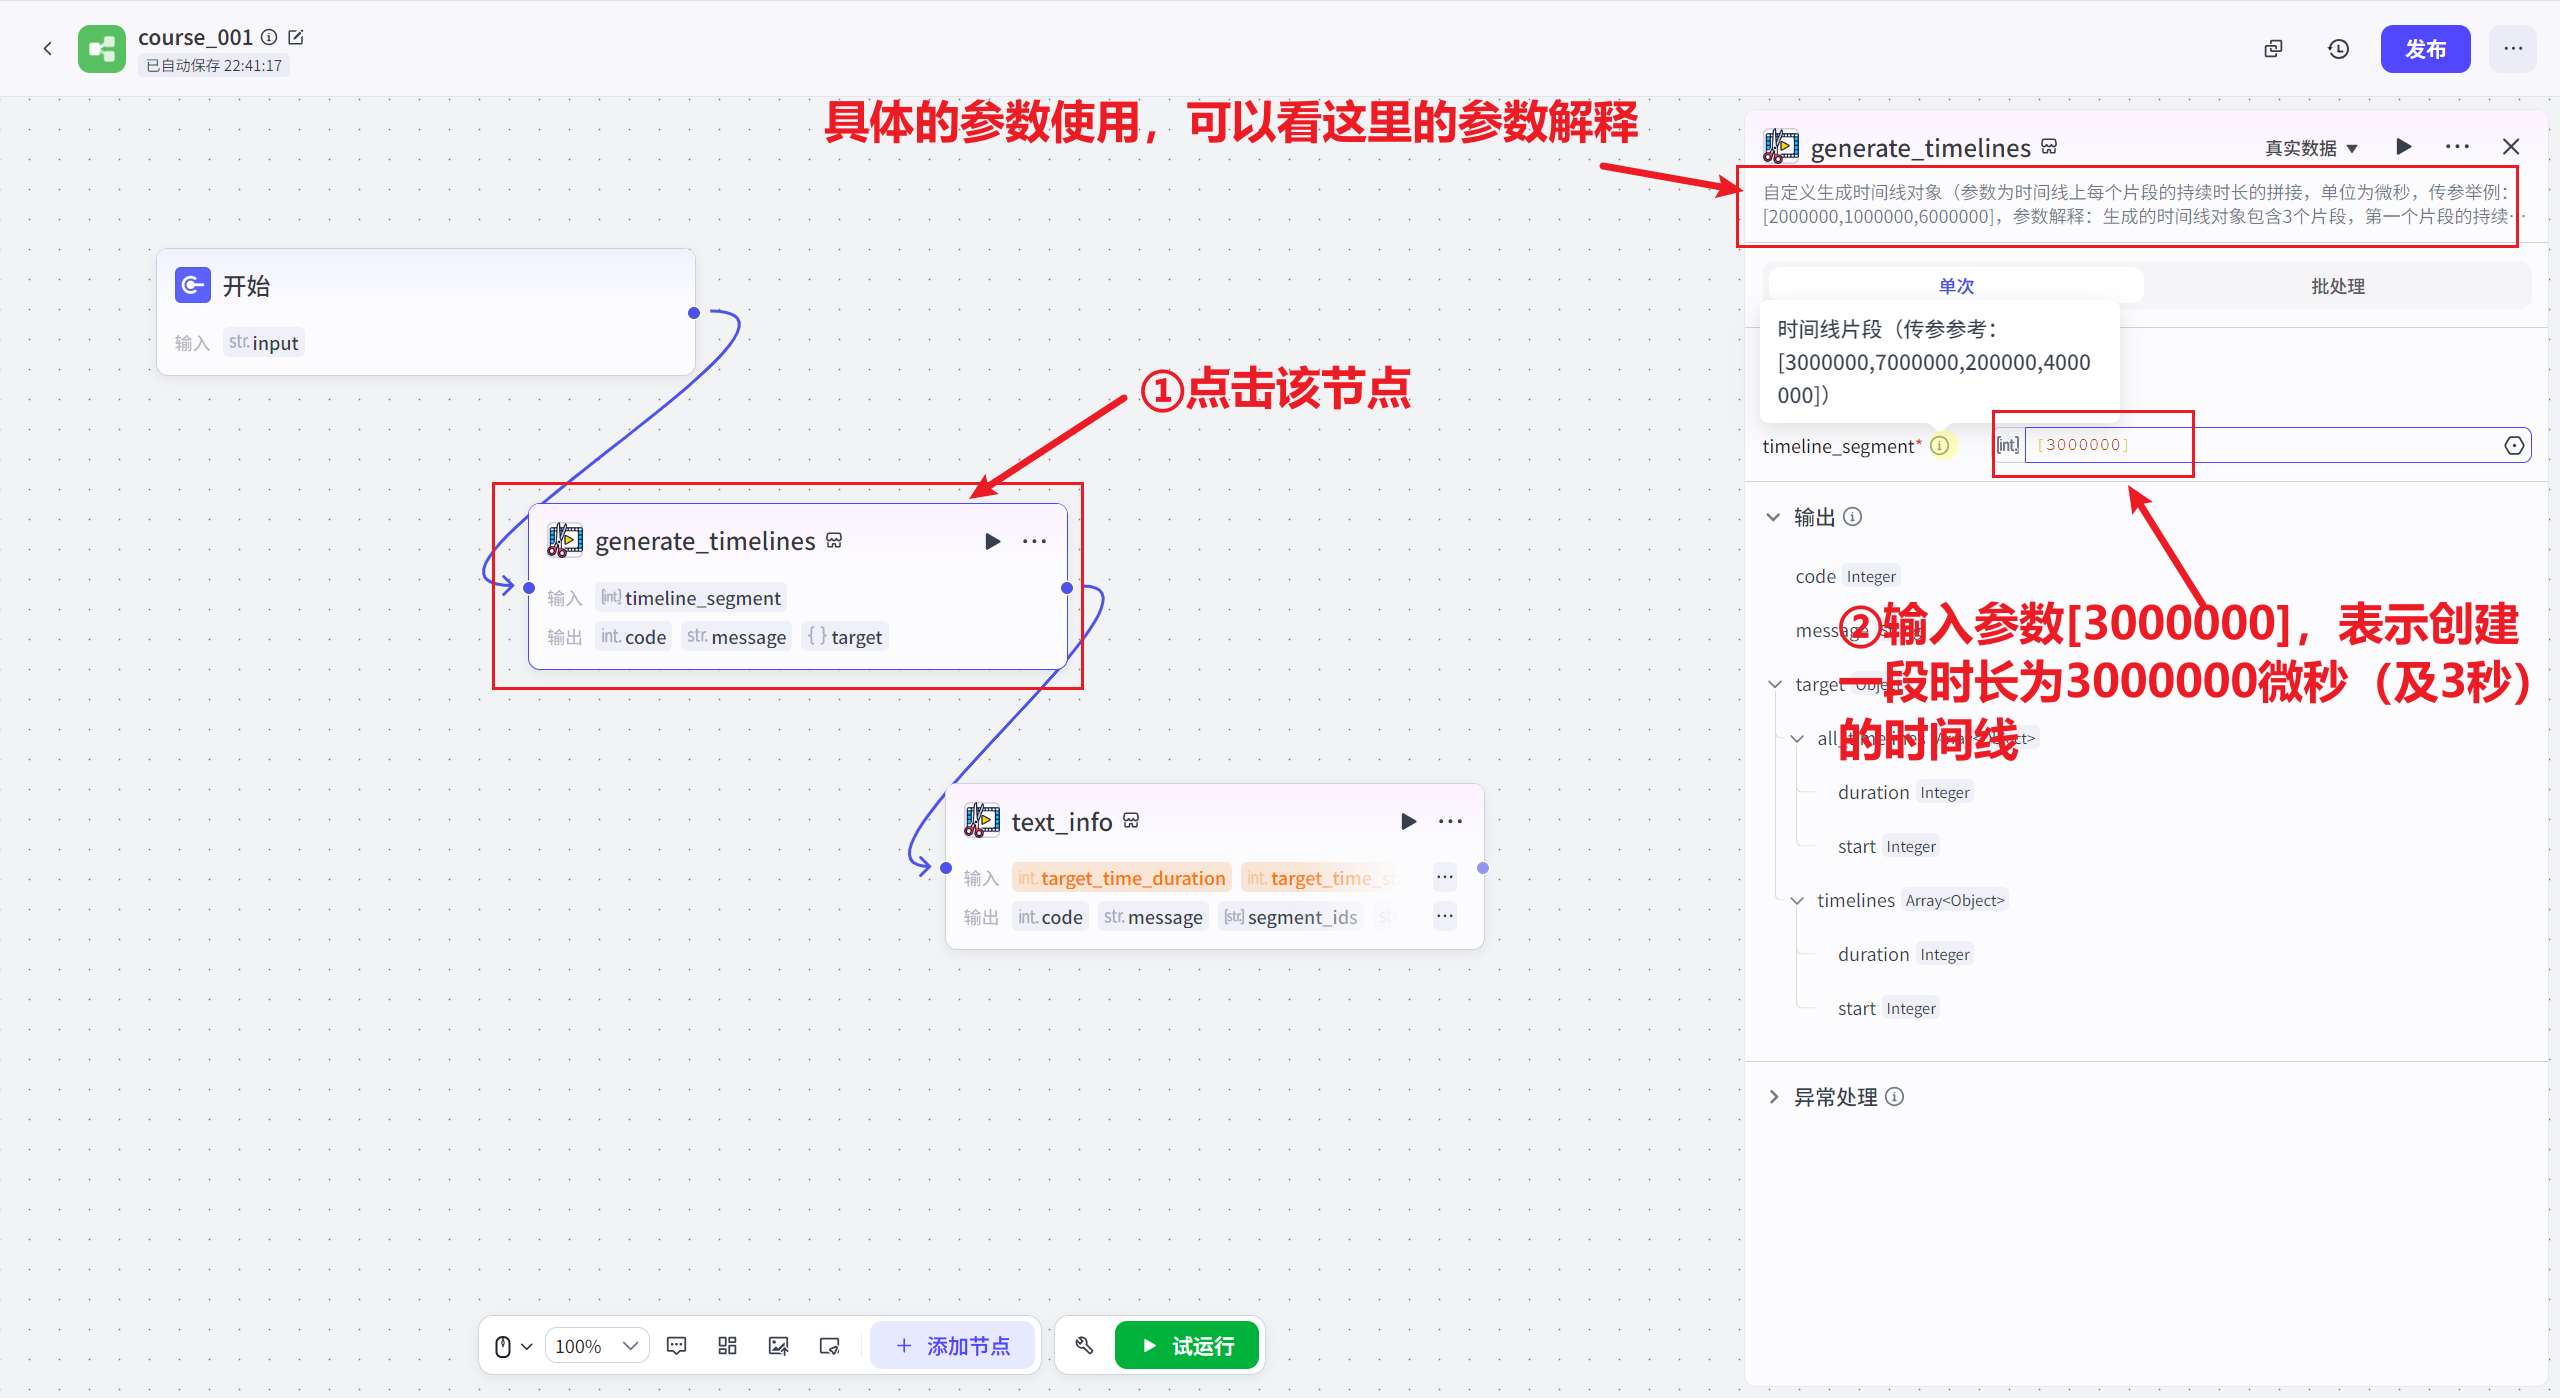
Task: Click the wrench tool icon next to 试运行
Action: [1083, 1345]
